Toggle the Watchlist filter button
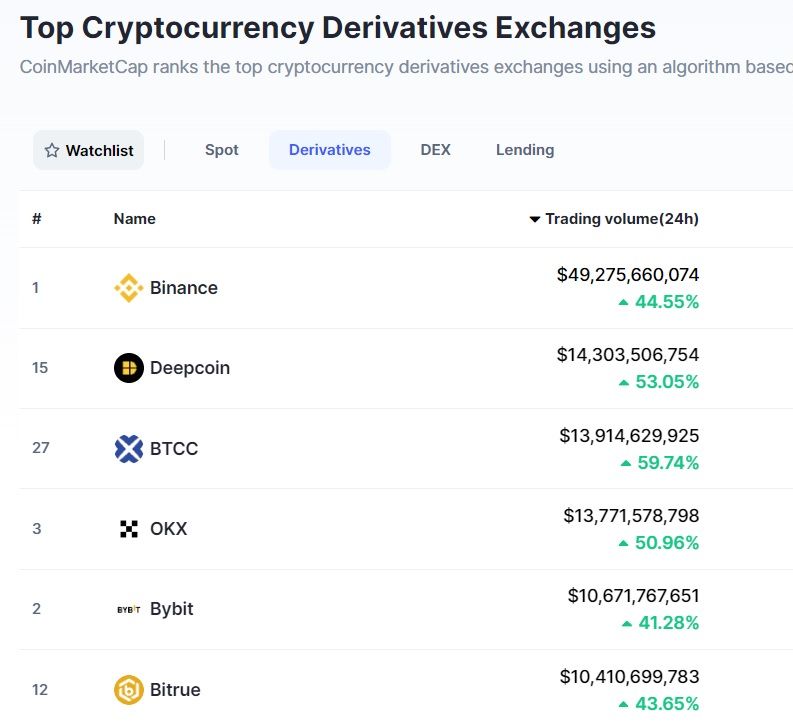 88,151
